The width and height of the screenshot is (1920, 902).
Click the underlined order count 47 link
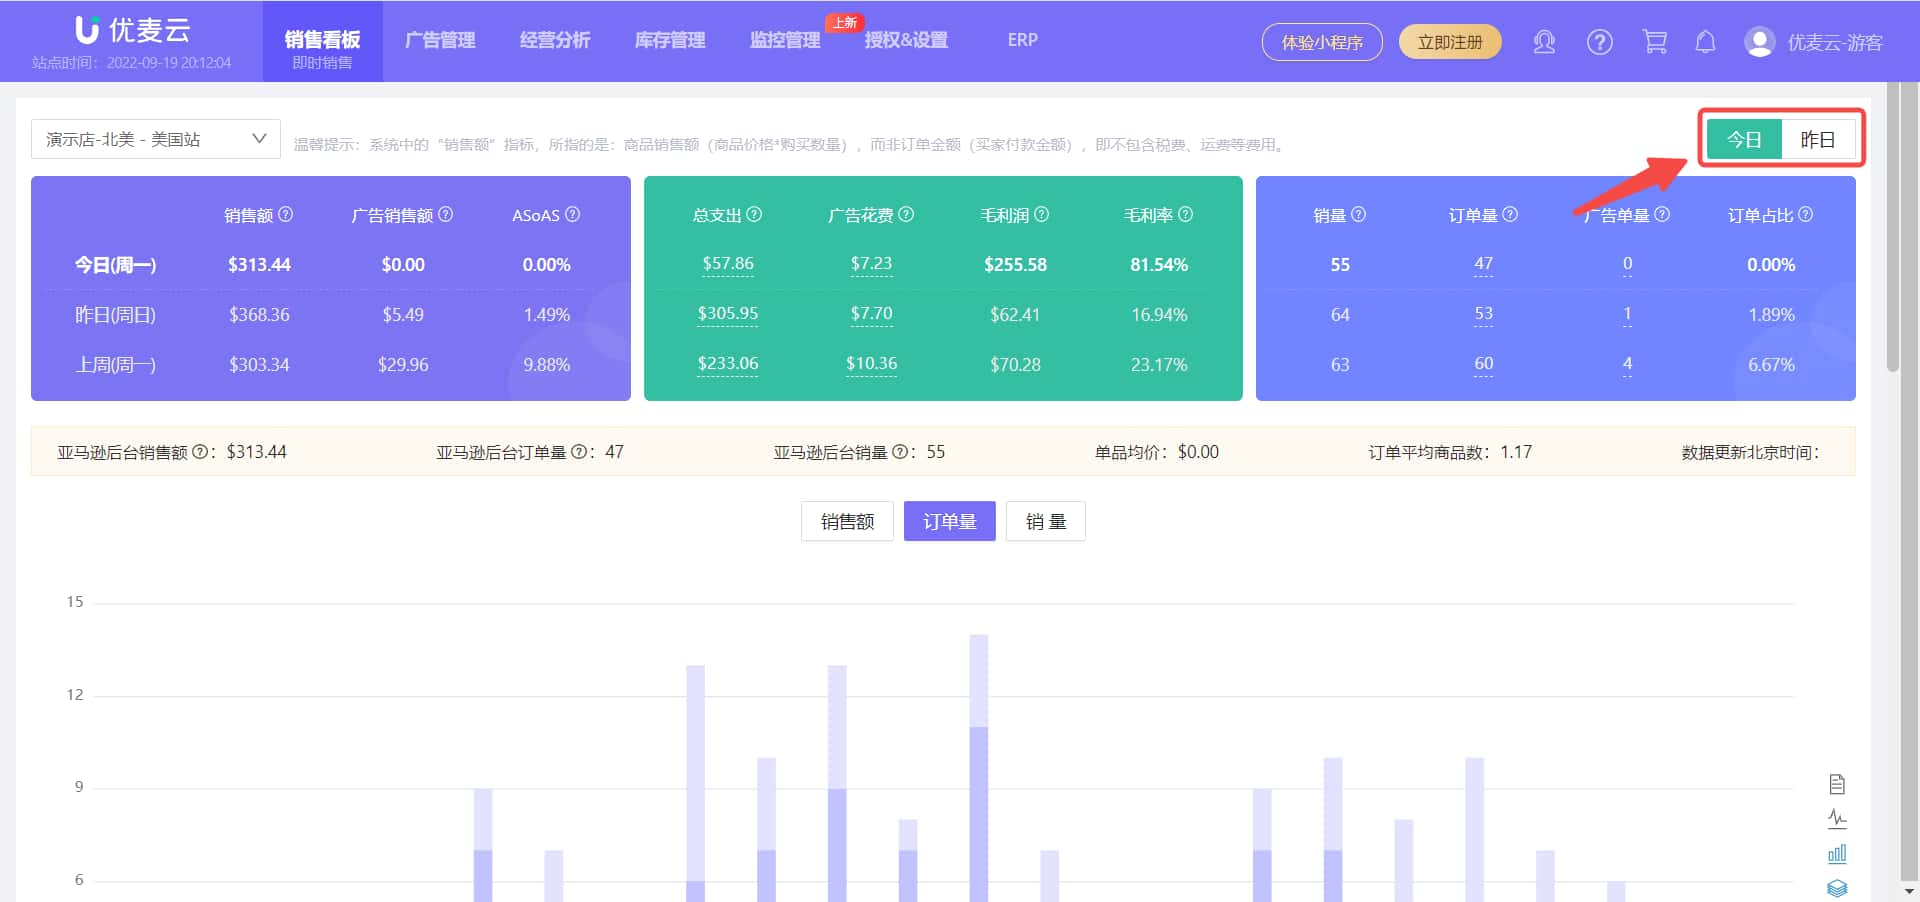tap(1483, 264)
